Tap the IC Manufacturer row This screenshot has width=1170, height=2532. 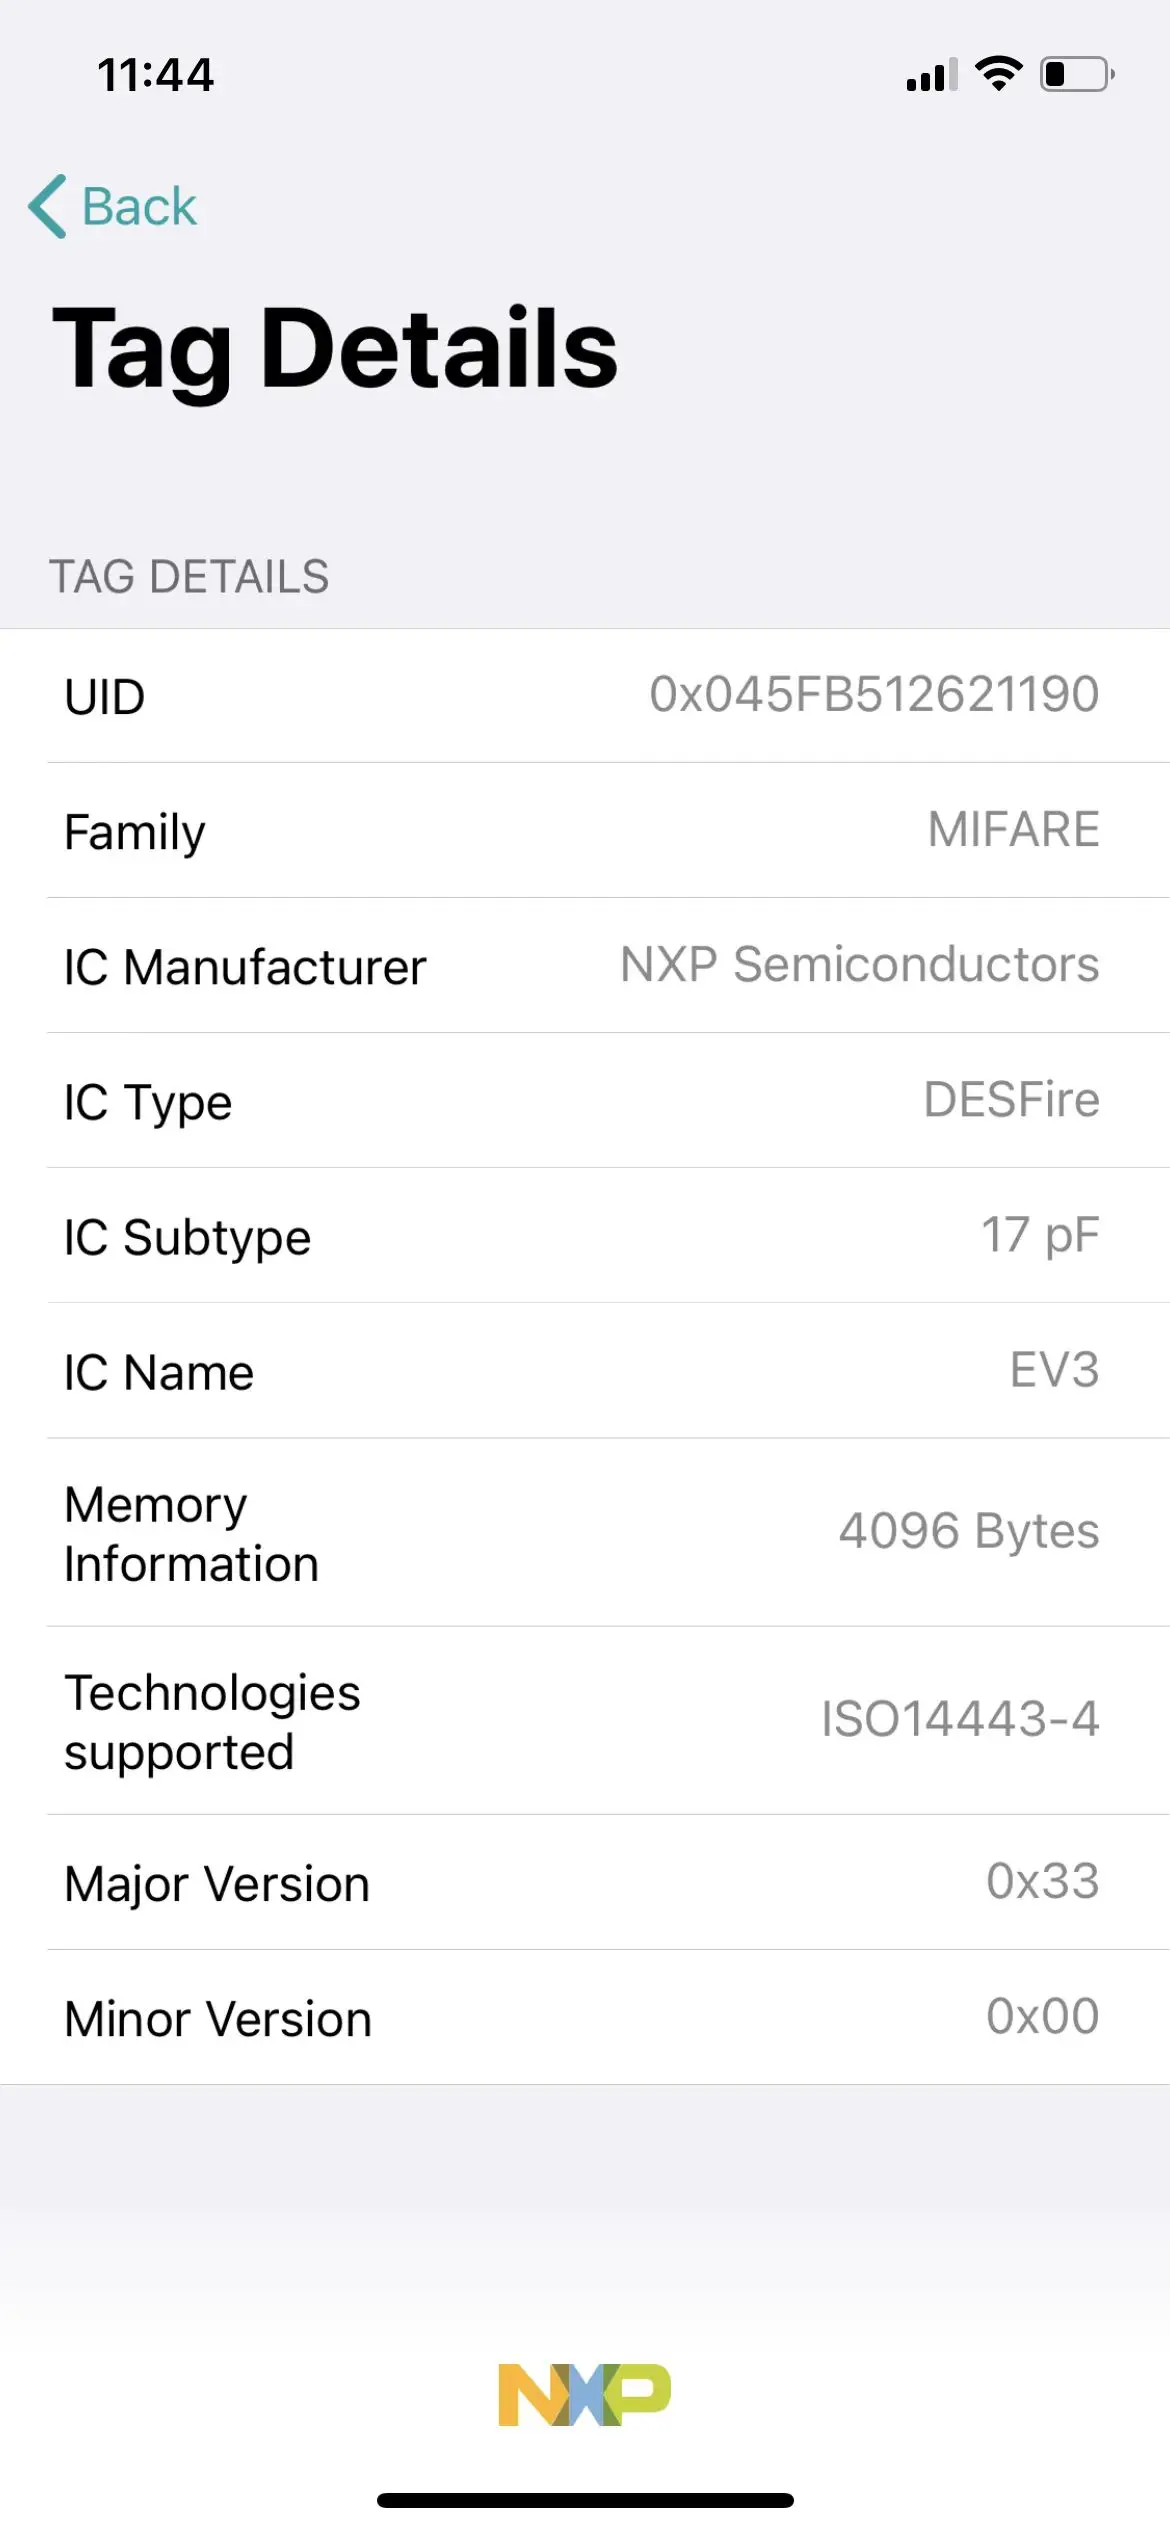(x=585, y=966)
